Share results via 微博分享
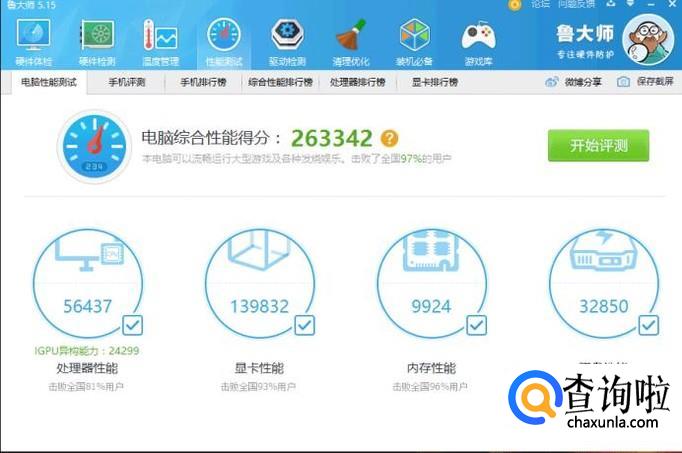Screen dimensions: 682x453 [573, 82]
